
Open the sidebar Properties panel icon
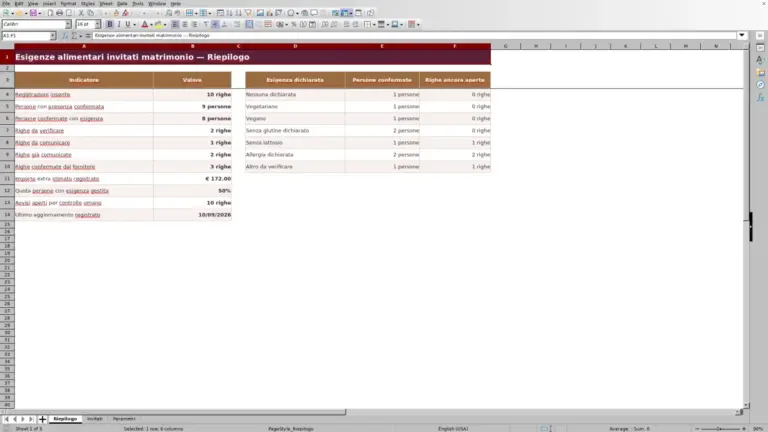[x=760, y=48]
